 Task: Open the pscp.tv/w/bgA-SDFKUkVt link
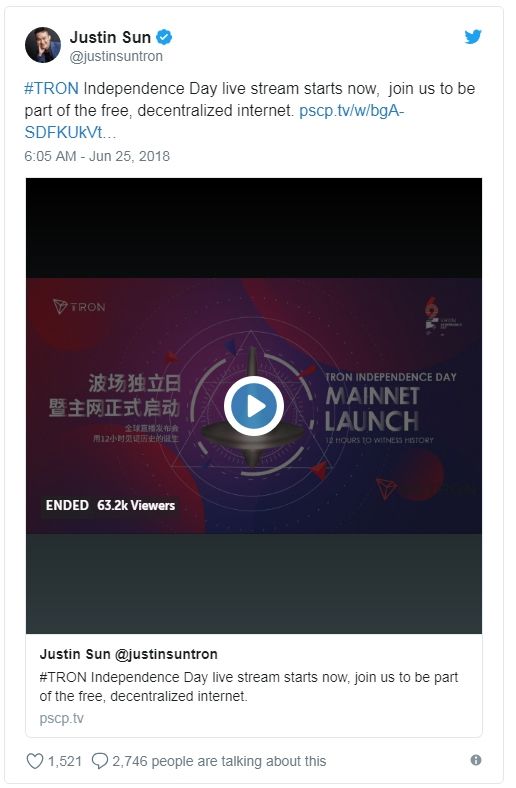coord(214,121)
